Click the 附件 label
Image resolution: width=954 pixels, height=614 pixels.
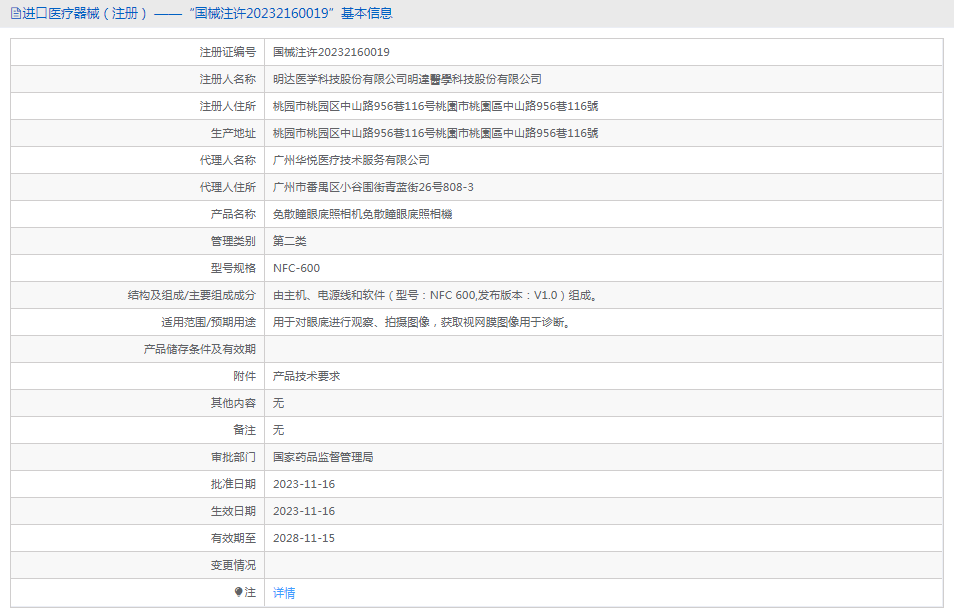pyautogui.click(x=245, y=376)
